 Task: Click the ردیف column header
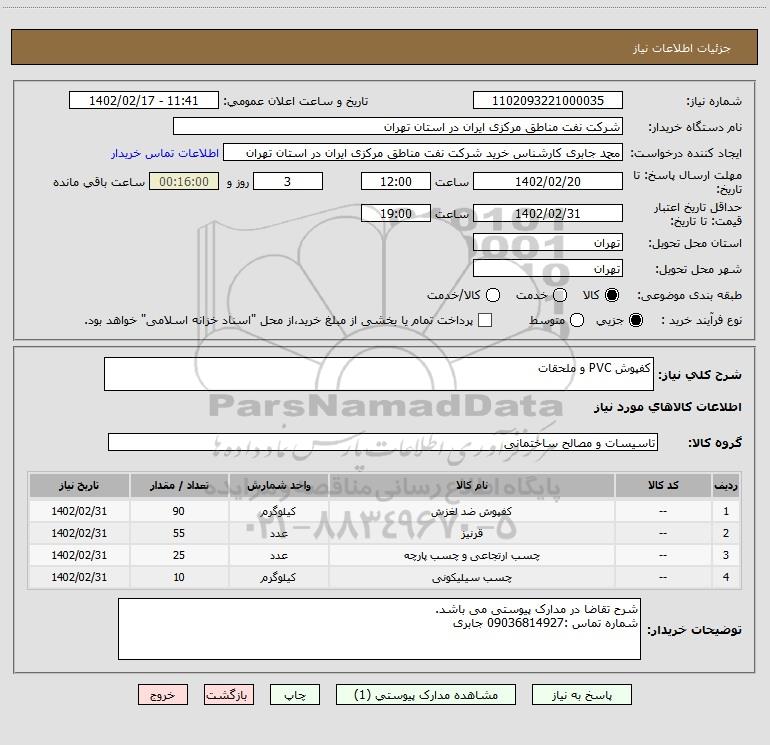click(726, 485)
